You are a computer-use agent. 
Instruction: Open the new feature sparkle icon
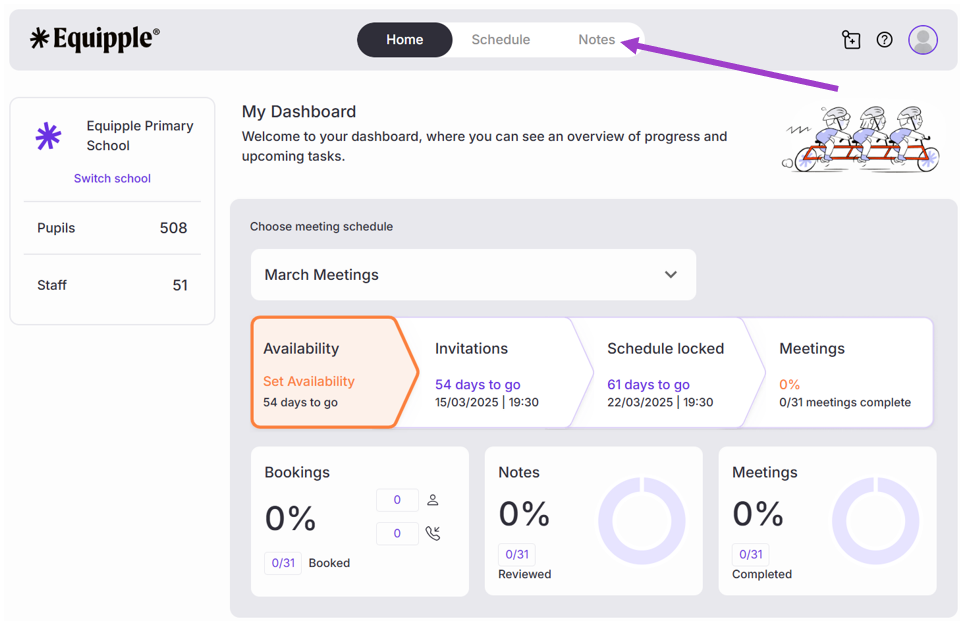(851, 40)
